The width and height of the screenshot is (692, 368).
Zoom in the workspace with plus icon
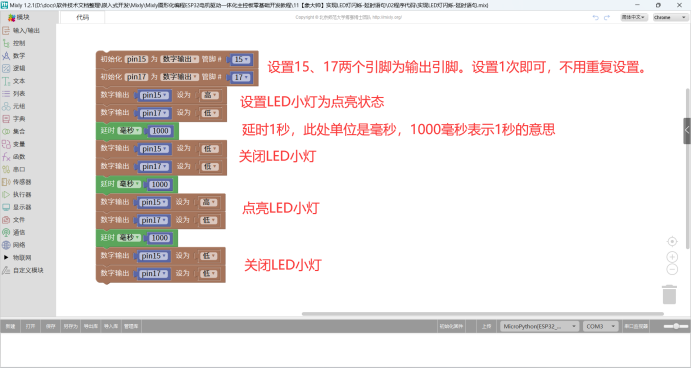672,257
